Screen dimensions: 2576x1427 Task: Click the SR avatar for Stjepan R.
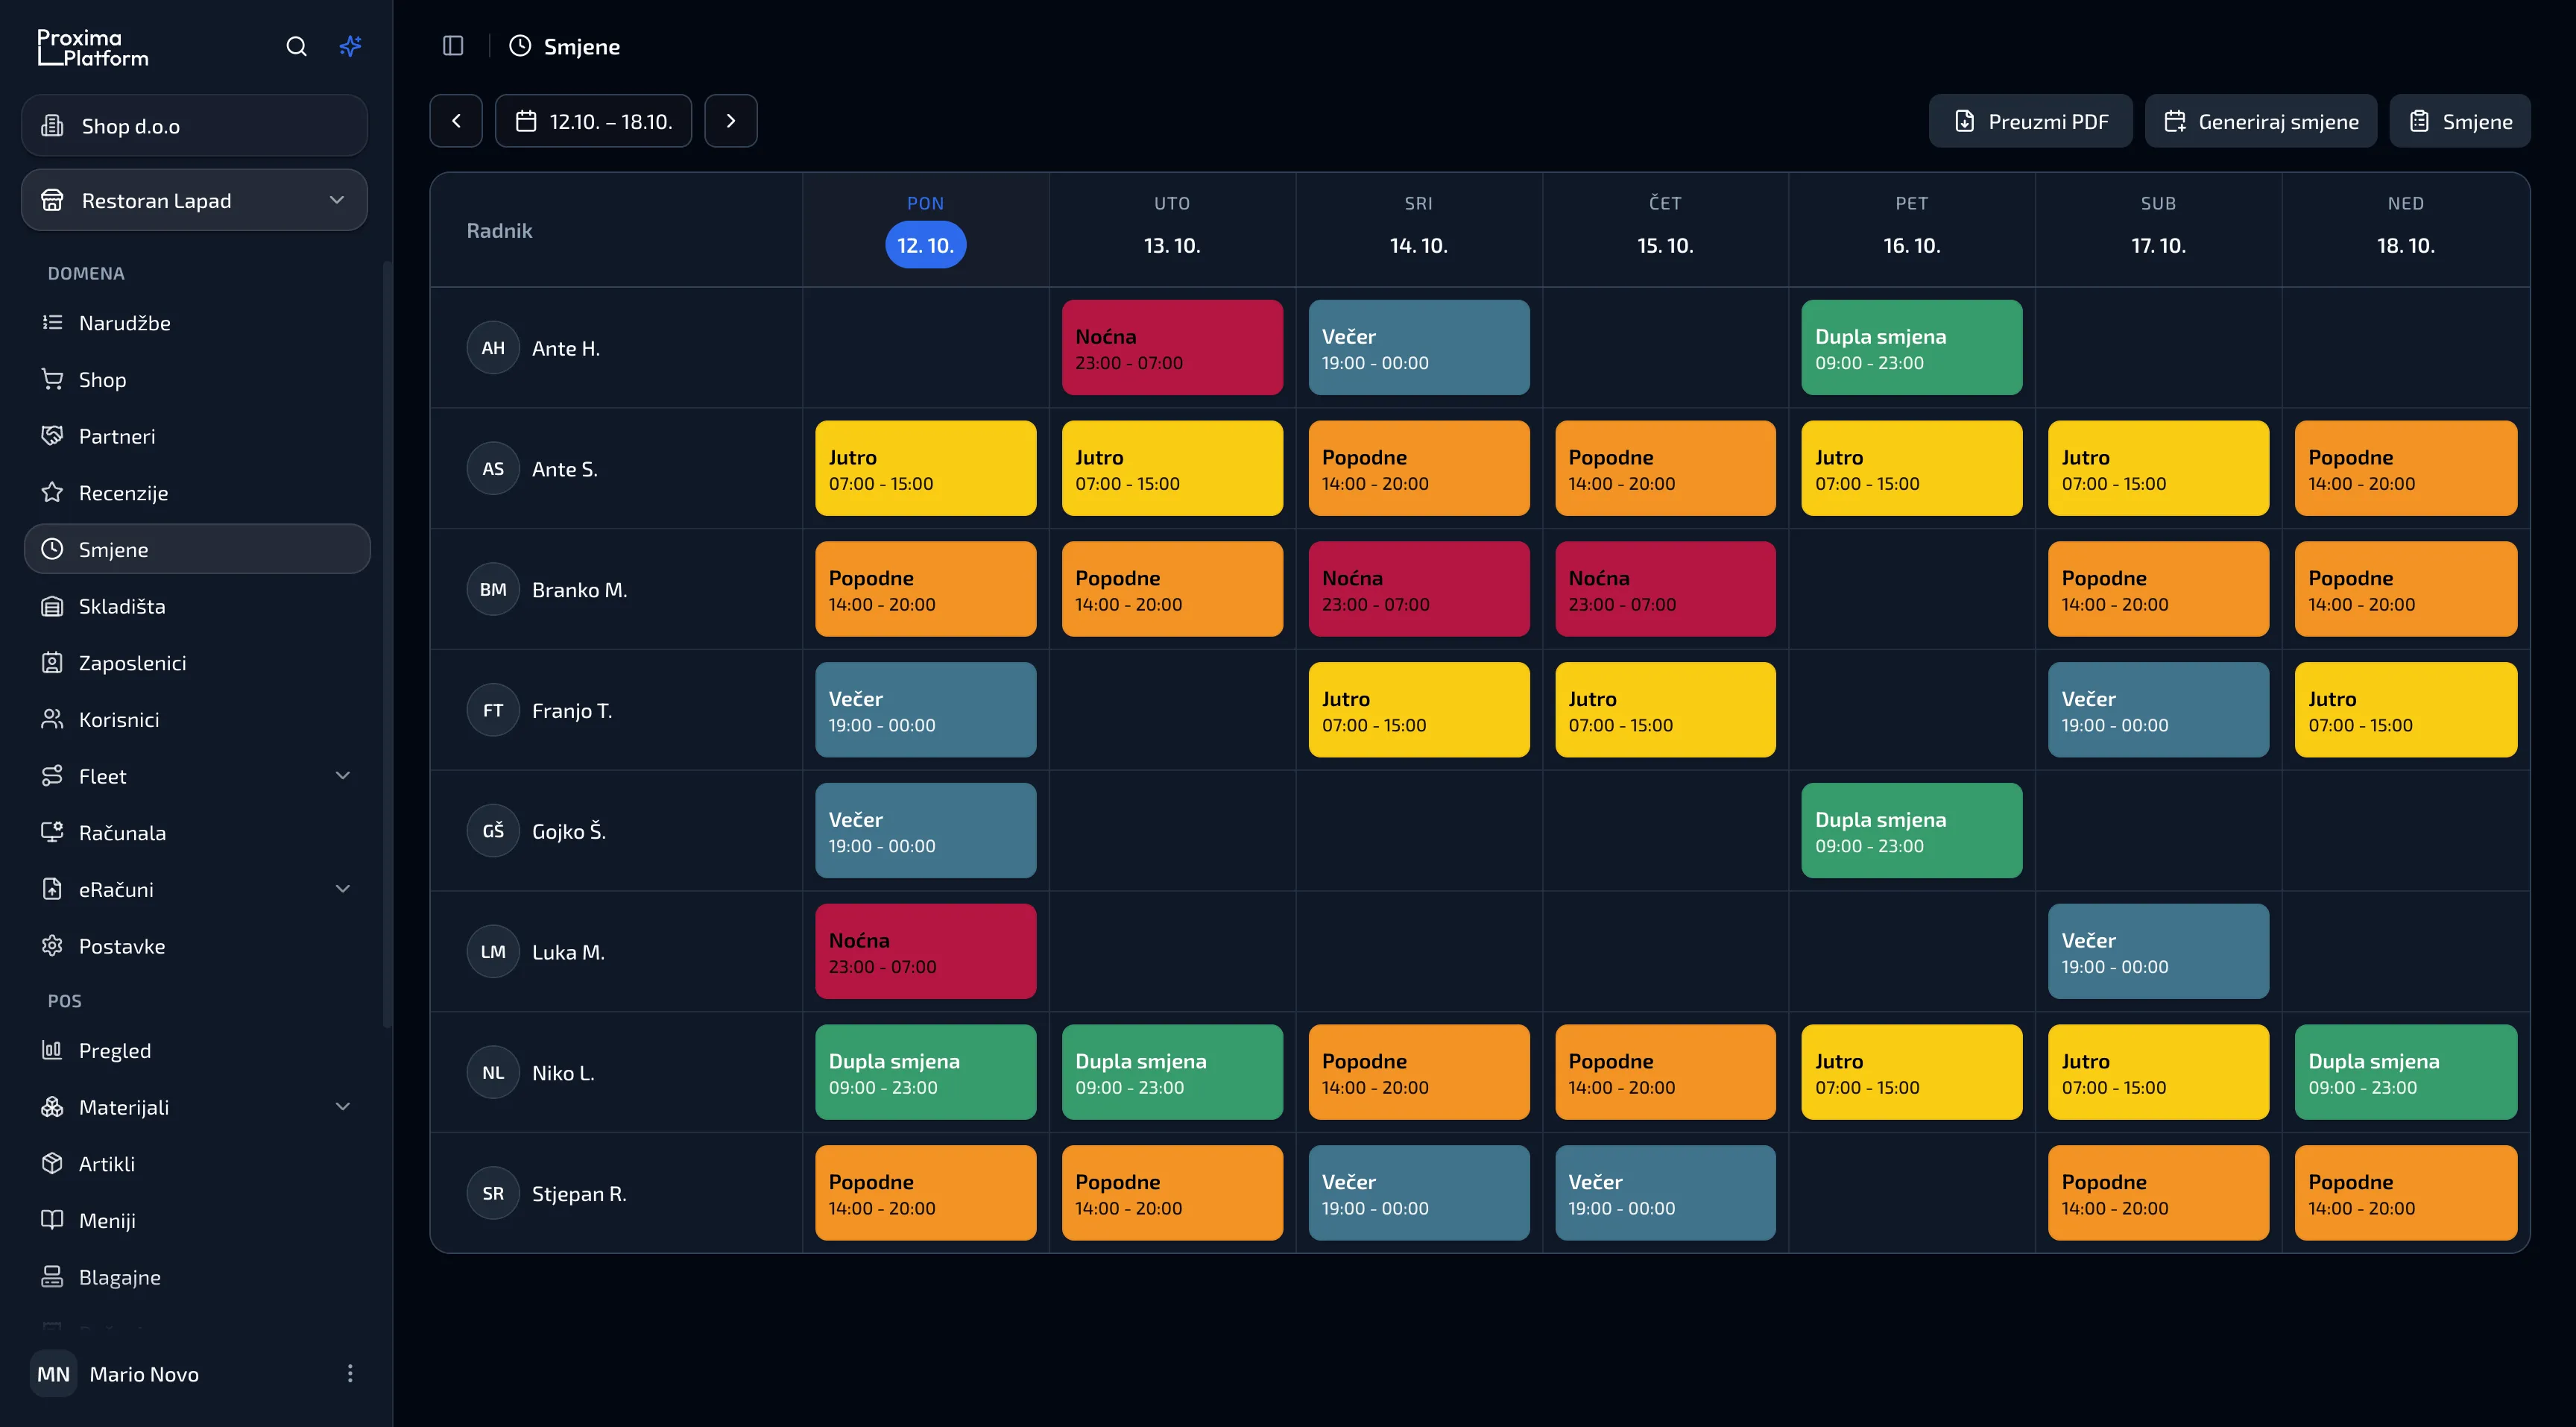(493, 1193)
